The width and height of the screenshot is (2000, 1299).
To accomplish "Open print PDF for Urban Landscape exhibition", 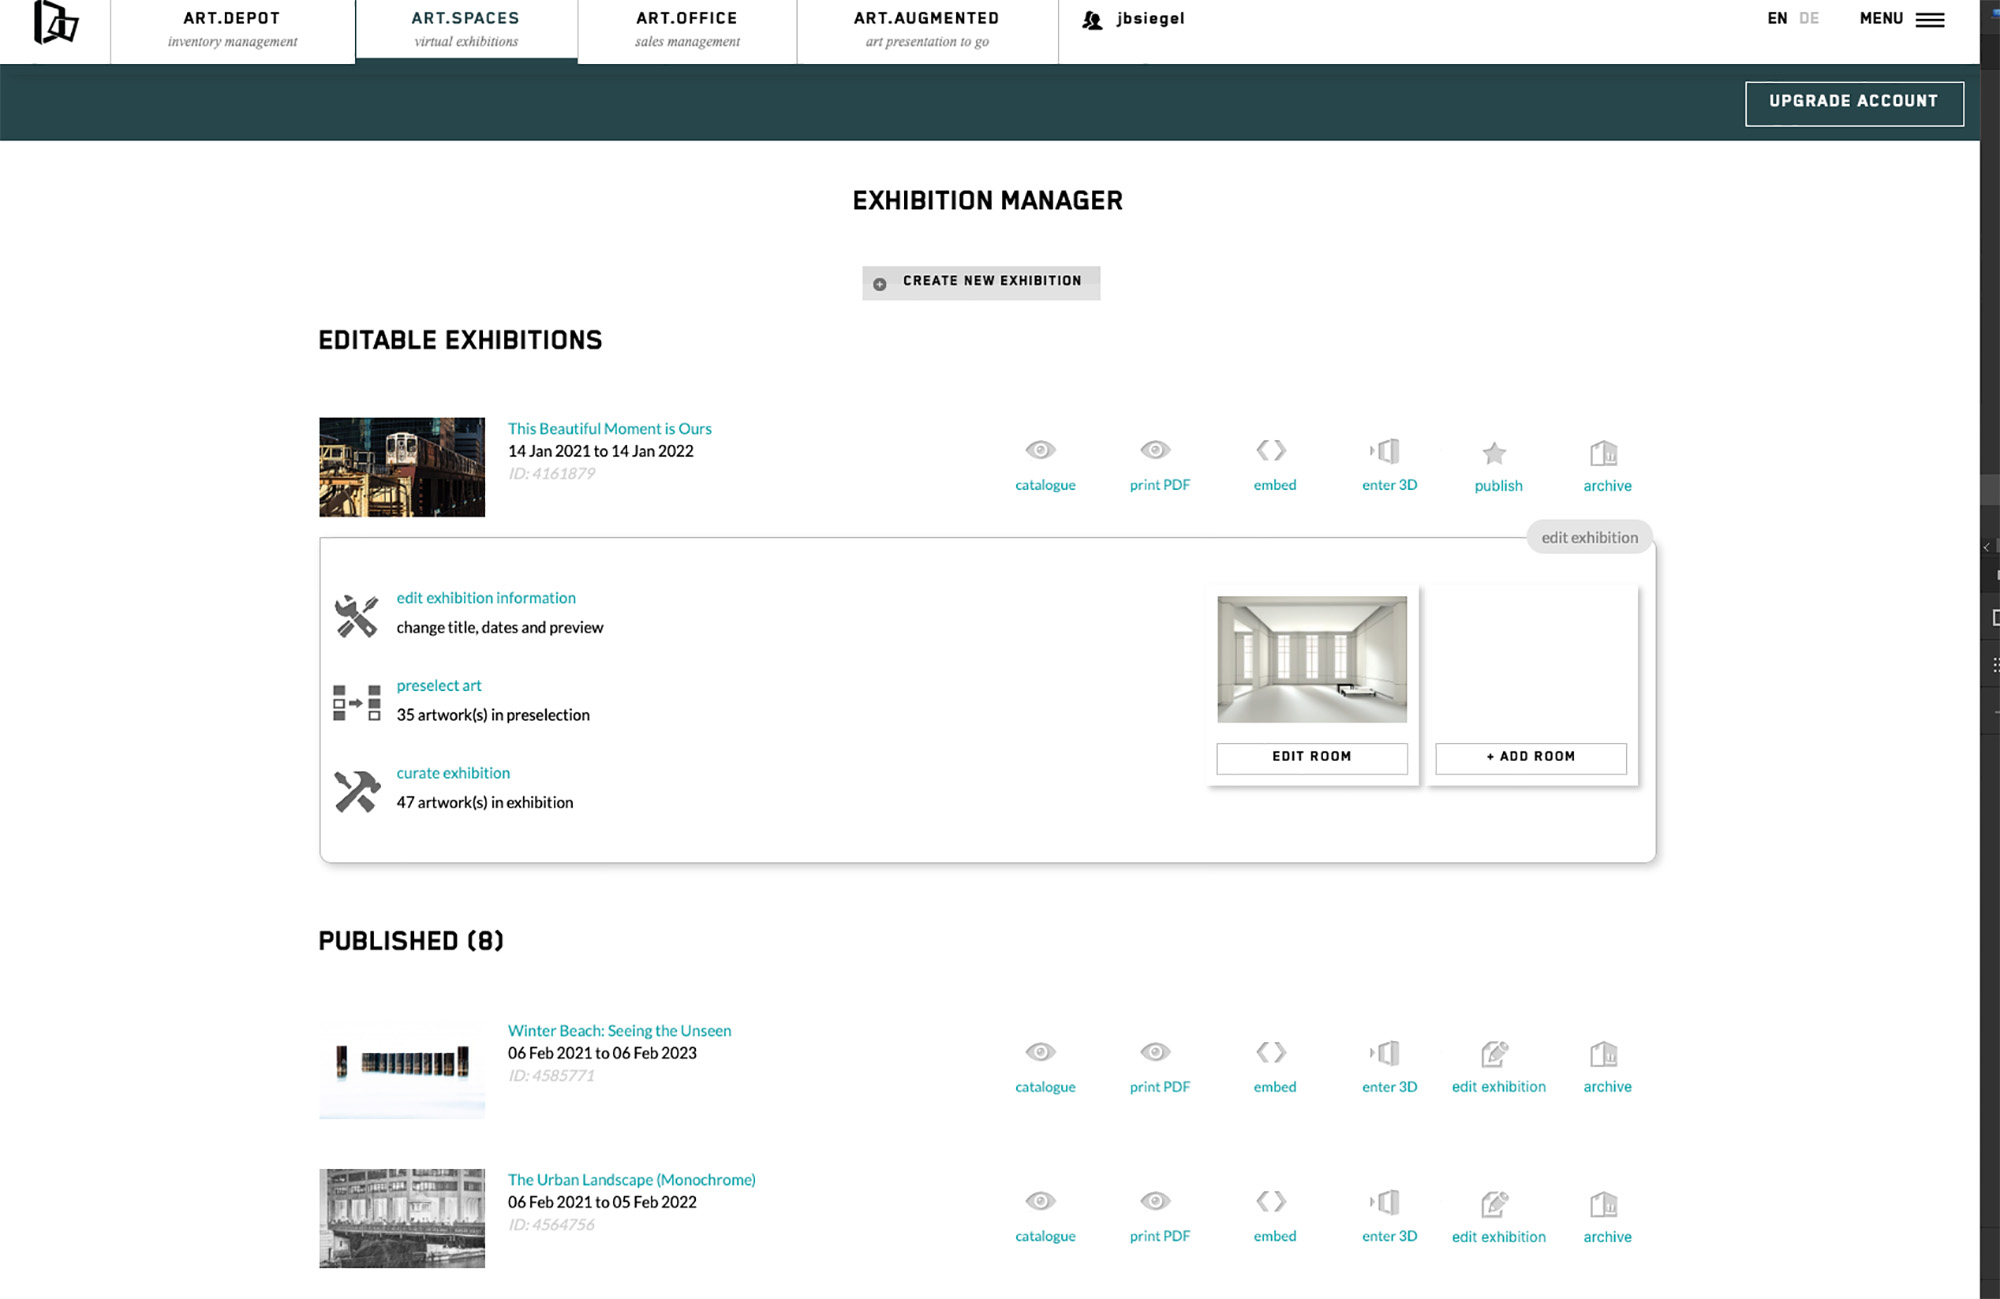I will [1157, 1202].
